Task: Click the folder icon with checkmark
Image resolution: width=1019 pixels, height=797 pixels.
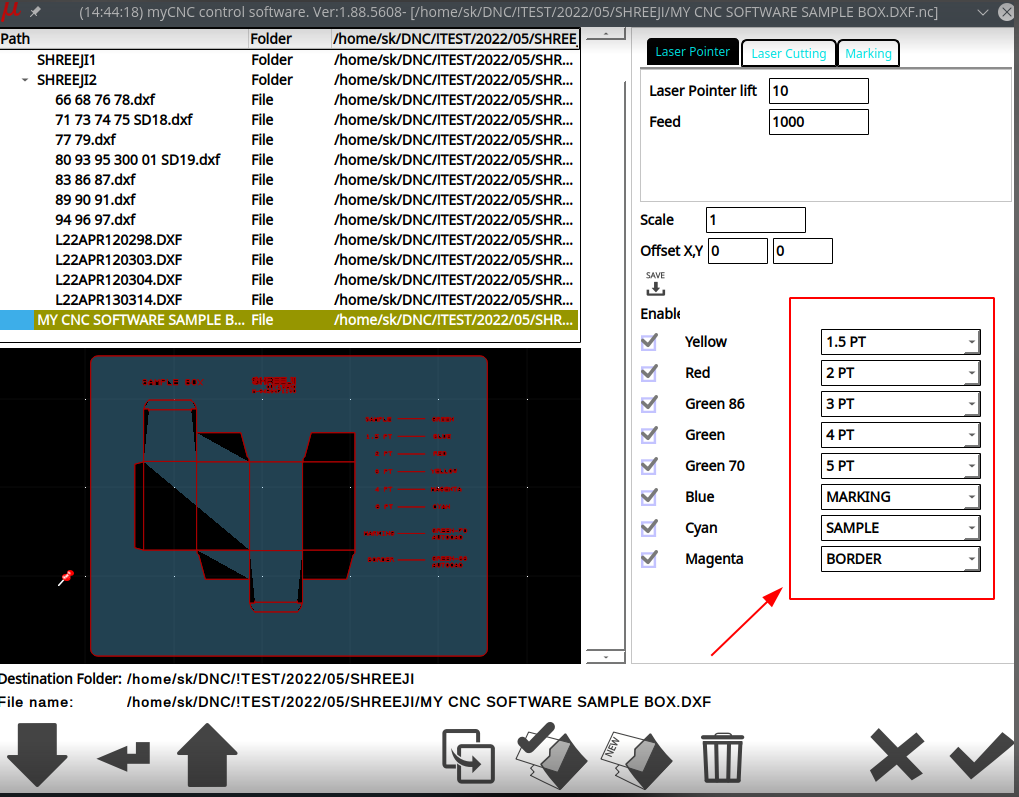Action: [550, 755]
